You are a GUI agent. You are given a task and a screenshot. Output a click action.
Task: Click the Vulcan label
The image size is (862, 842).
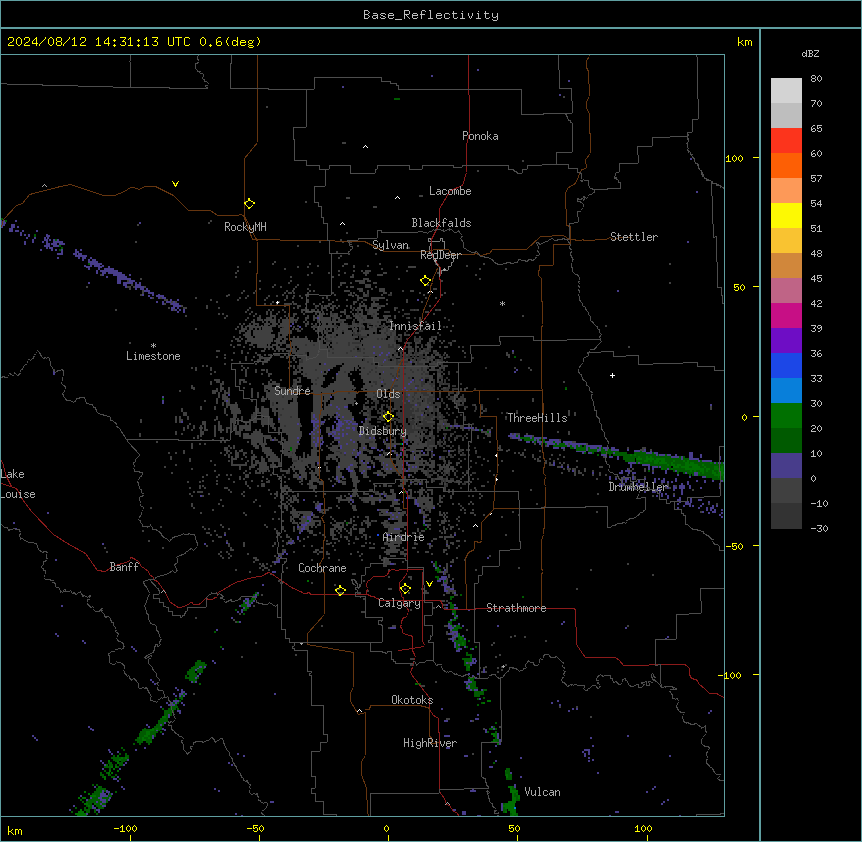(x=543, y=792)
